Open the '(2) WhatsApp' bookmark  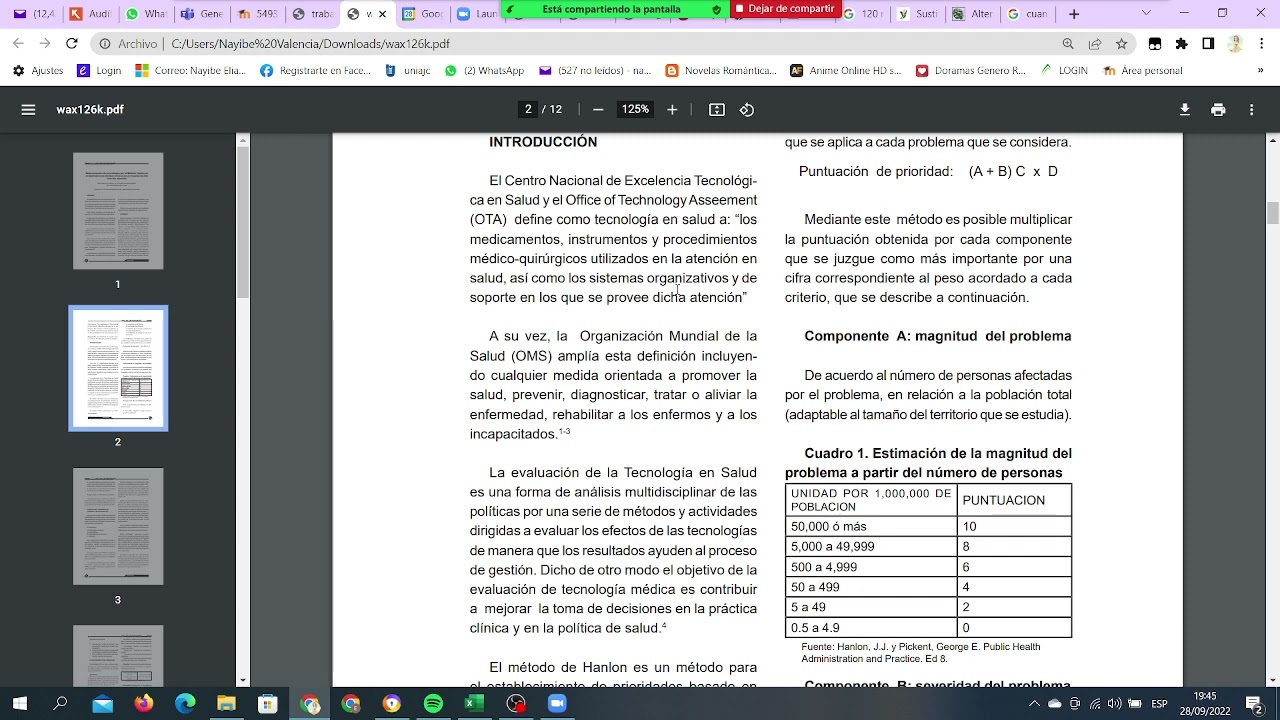[485, 71]
